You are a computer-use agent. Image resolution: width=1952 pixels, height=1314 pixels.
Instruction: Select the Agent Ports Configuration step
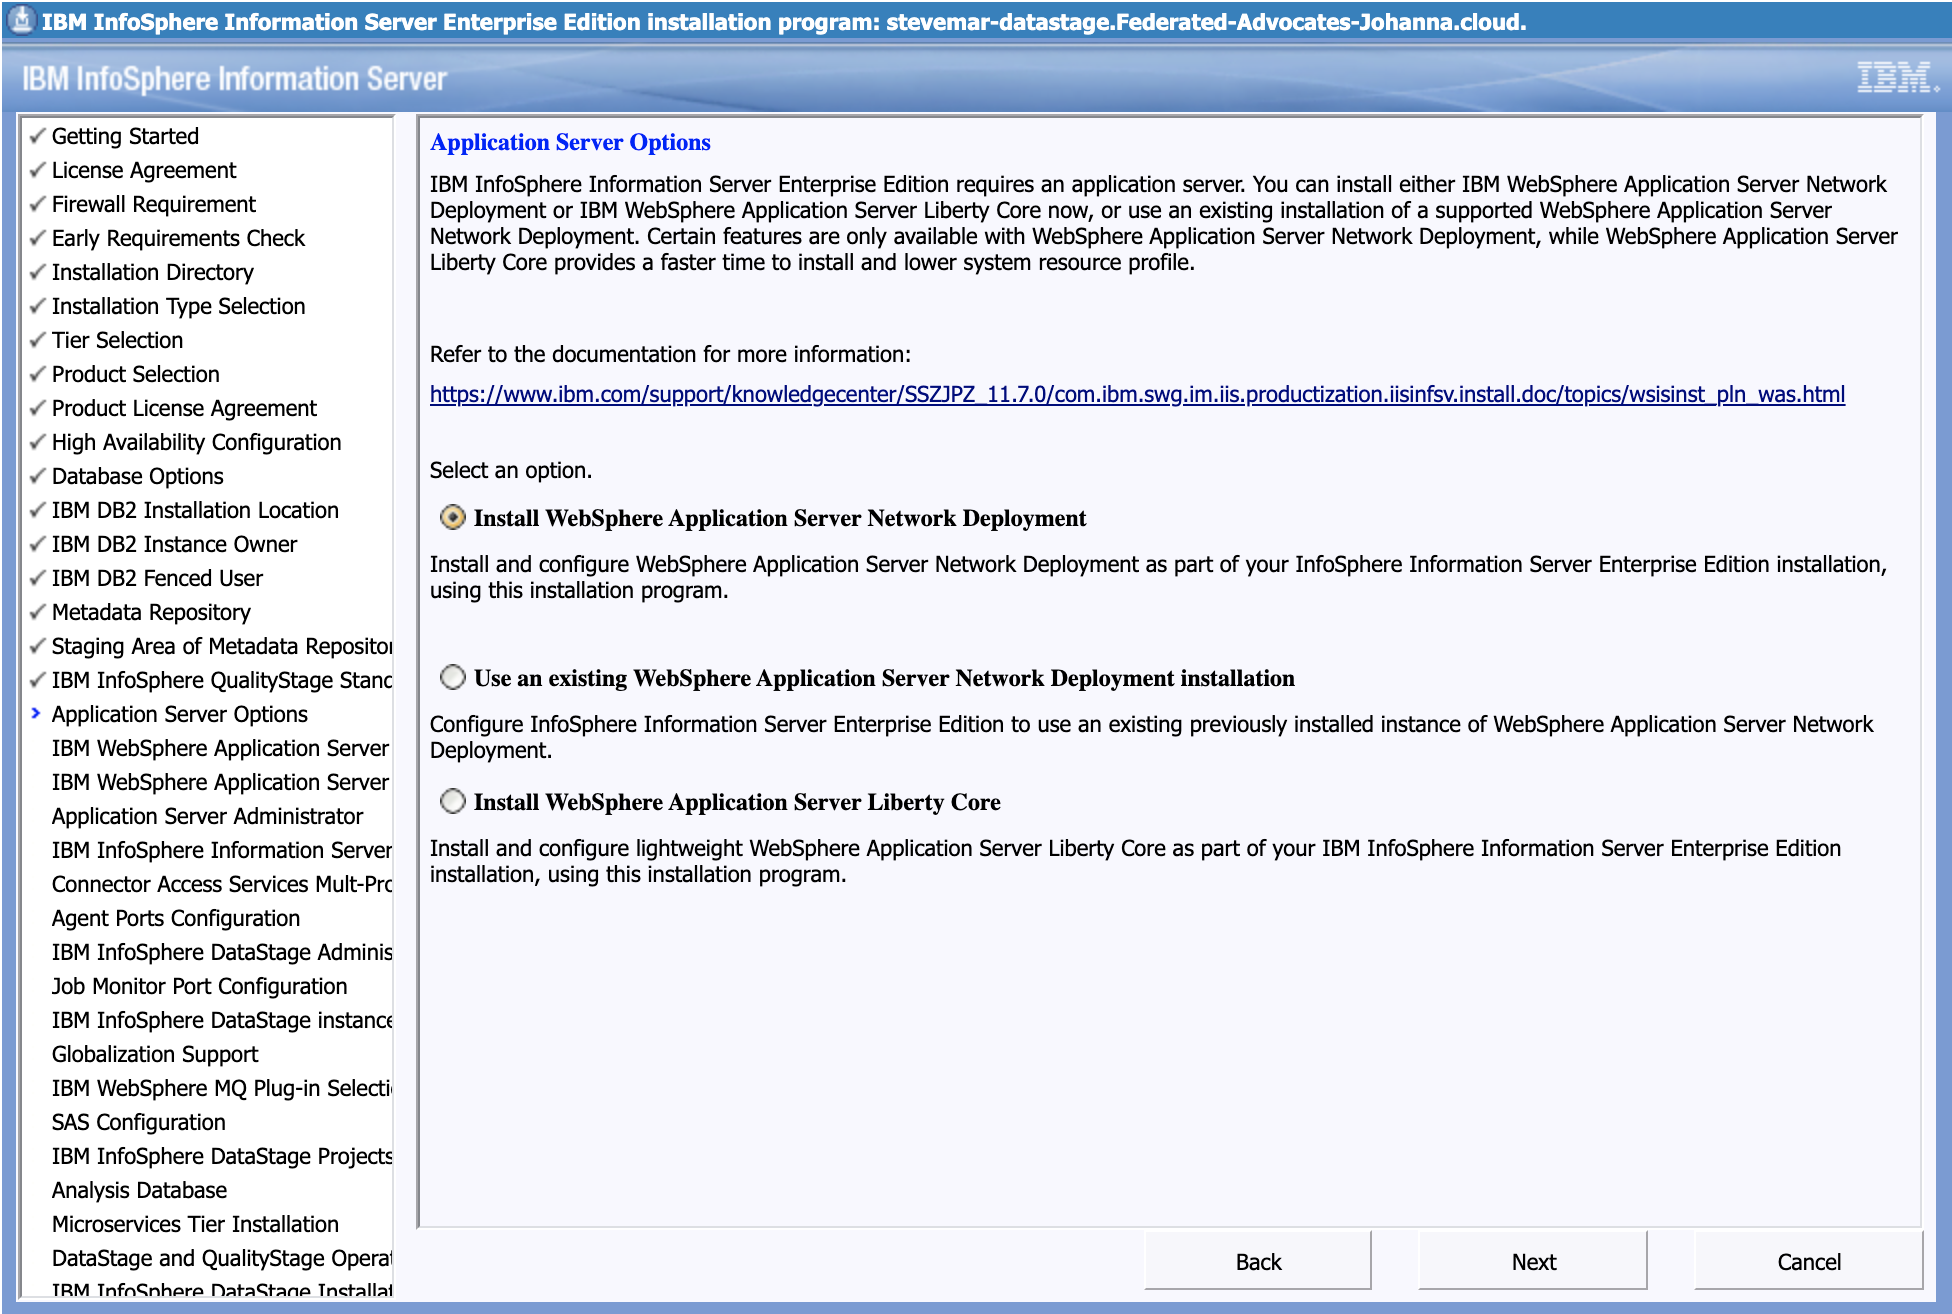click(x=175, y=918)
